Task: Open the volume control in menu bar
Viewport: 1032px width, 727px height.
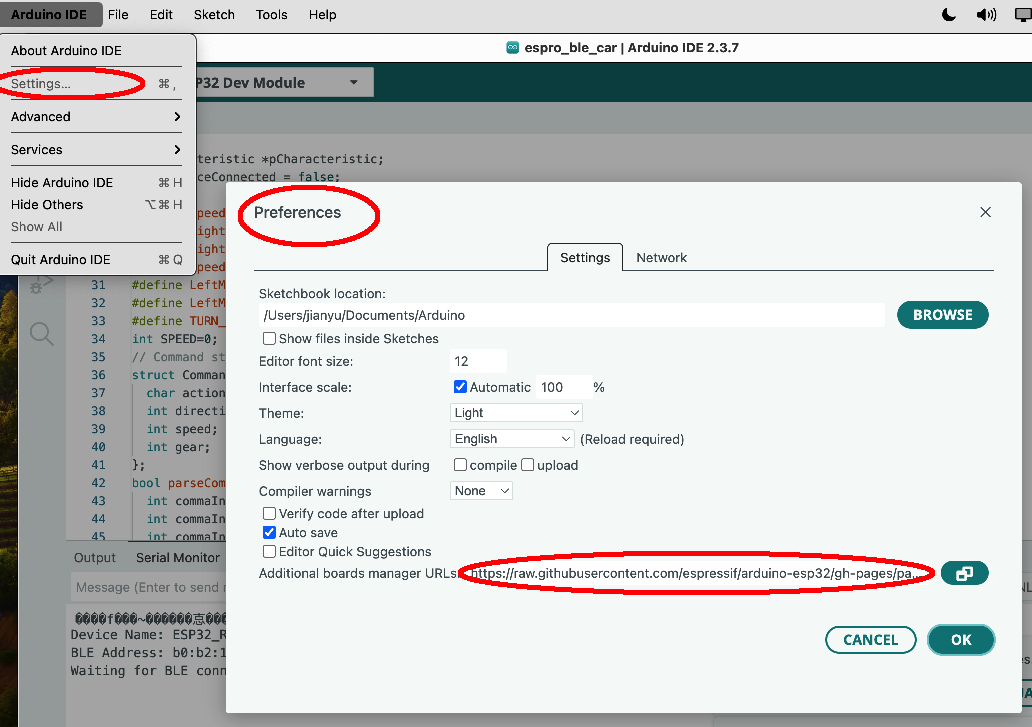Action: click(986, 14)
